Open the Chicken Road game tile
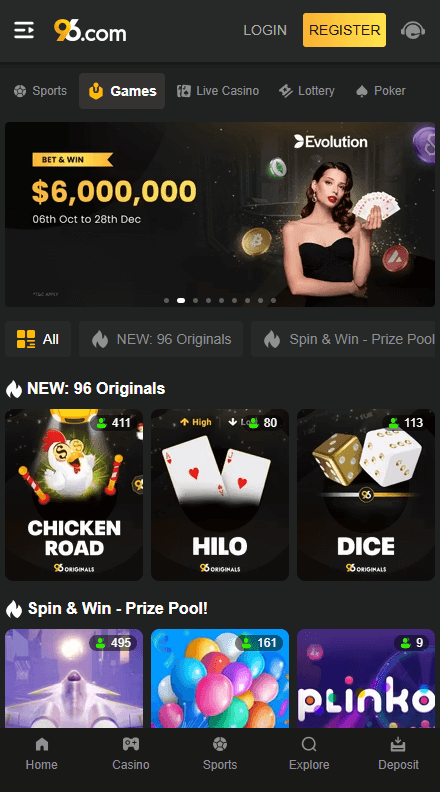 [x=74, y=495]
